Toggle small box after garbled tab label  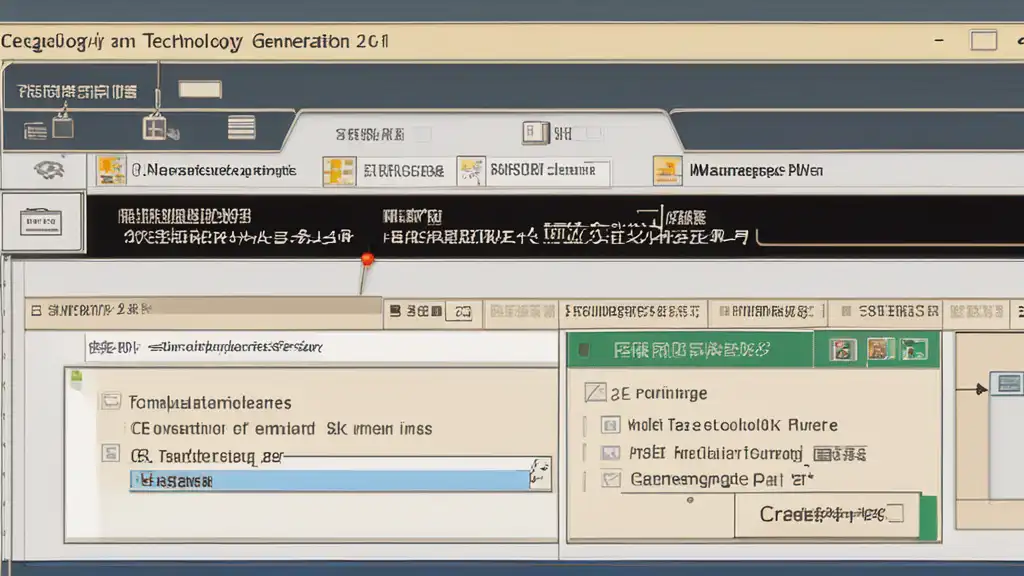[x=423, y=135]
